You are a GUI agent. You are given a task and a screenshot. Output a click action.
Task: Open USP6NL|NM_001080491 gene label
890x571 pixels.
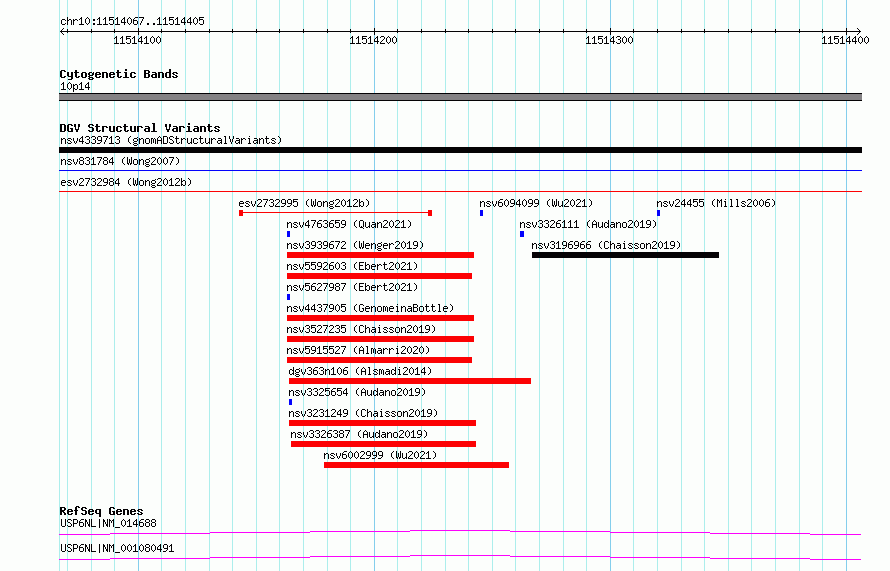pos(117,548)
